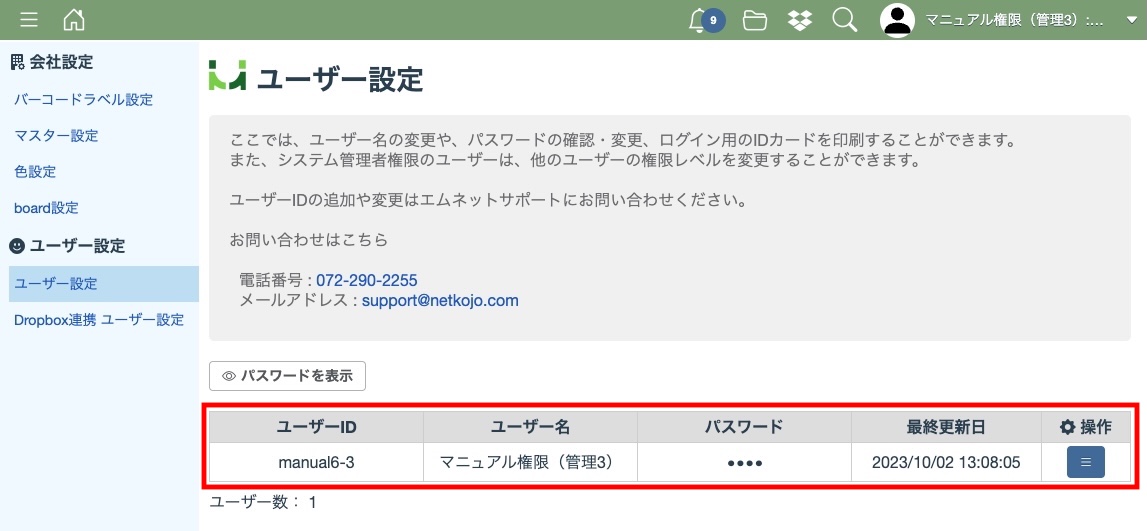1147x531 pixels.
Task: Click the support@netkojo.com email link
Action: pos(440,300)
